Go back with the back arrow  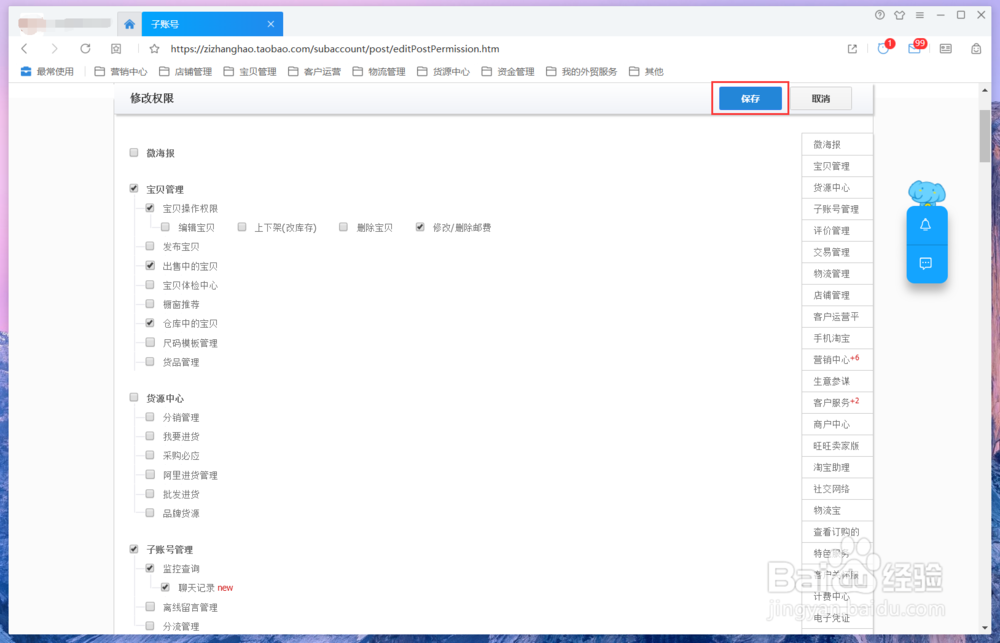[x=24, y=48]
